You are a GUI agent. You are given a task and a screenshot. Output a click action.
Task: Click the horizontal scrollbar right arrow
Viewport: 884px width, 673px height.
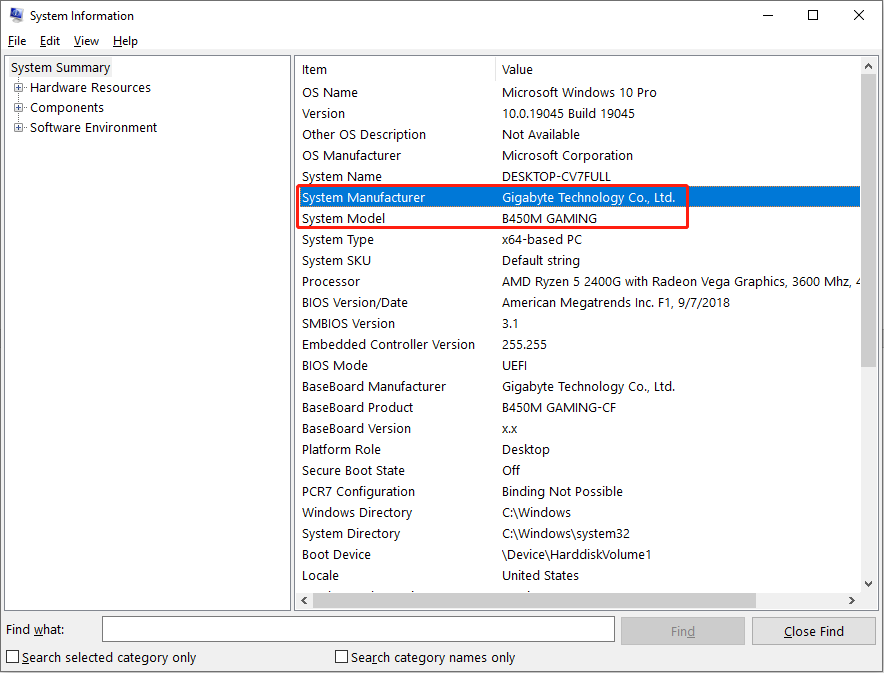coord(851,600)
